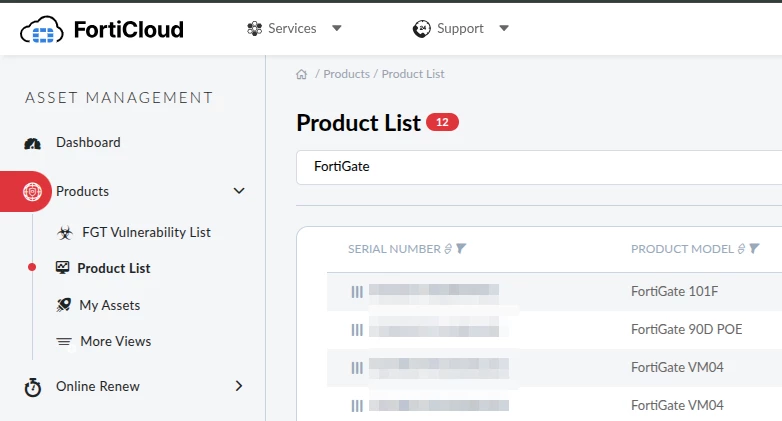Viewport: 782px width, 421px height.
Task: Go to Dashboard in sidebar
Action: tap(88, 143)
